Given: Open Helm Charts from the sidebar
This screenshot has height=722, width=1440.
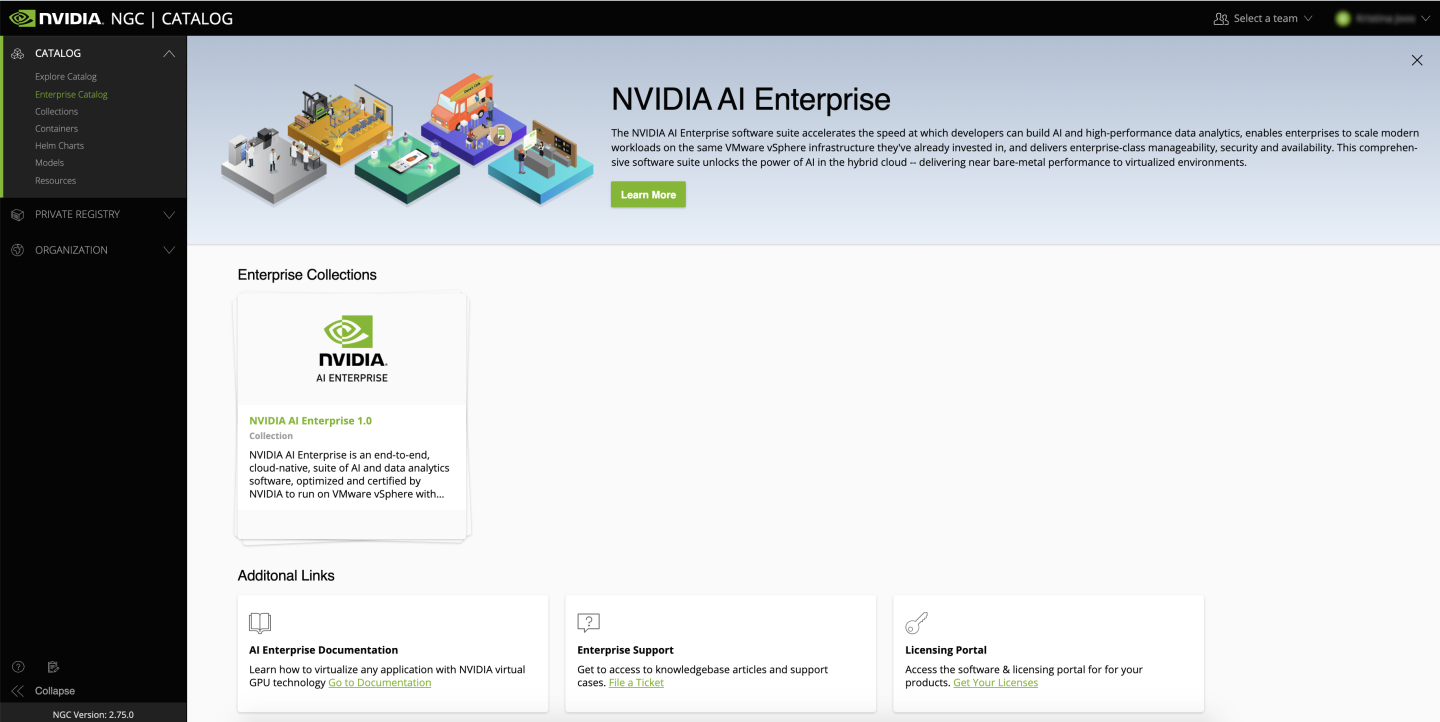Looking at the screenshot, I should pos(60,145).
